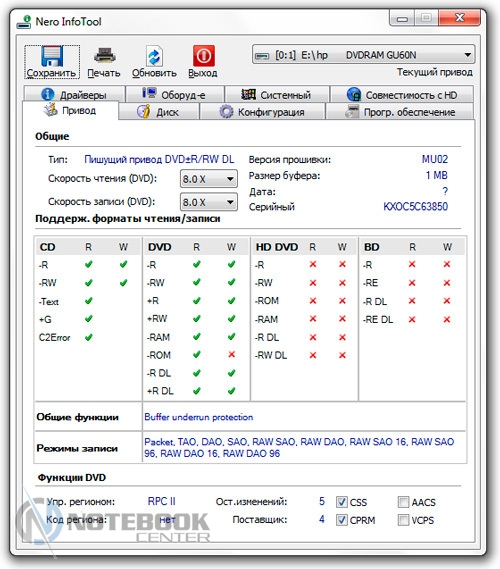The image size is (500, 569).
Task: Click the Обновить refresh icon
Action: (x=154, y=56)
